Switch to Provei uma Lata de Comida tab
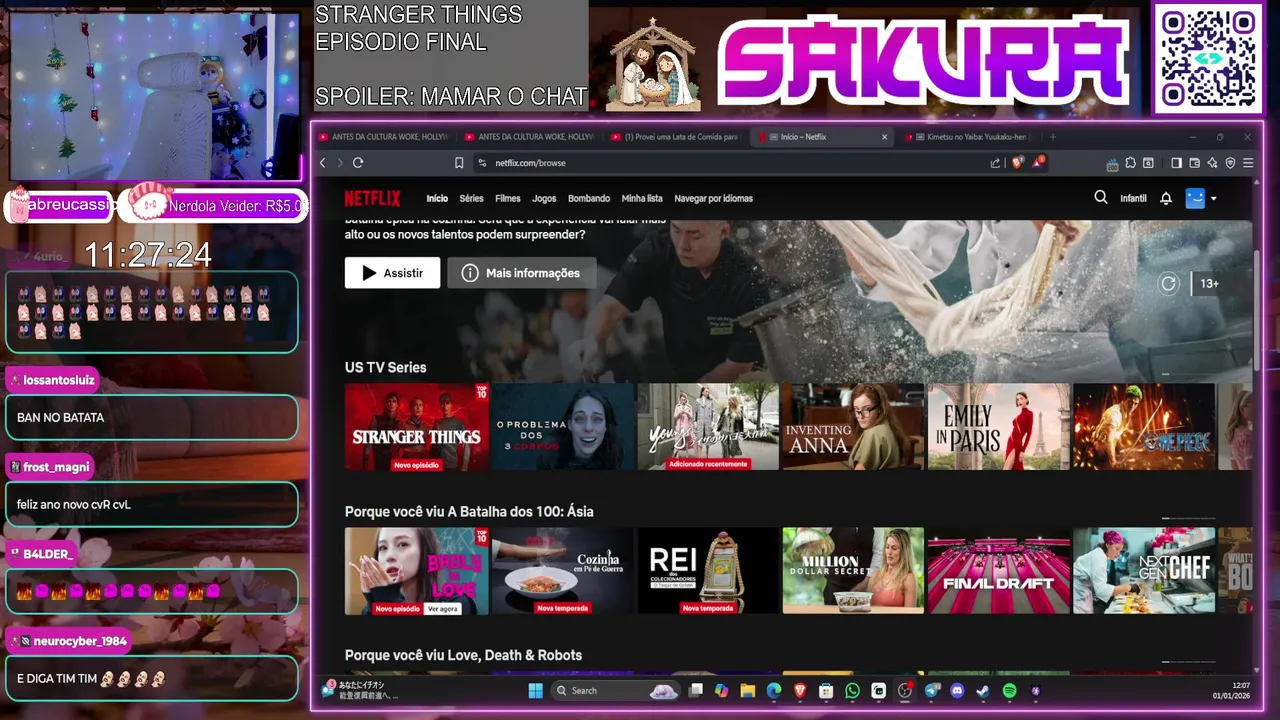This screenshot has width=1280, height=720. (677, 137)
